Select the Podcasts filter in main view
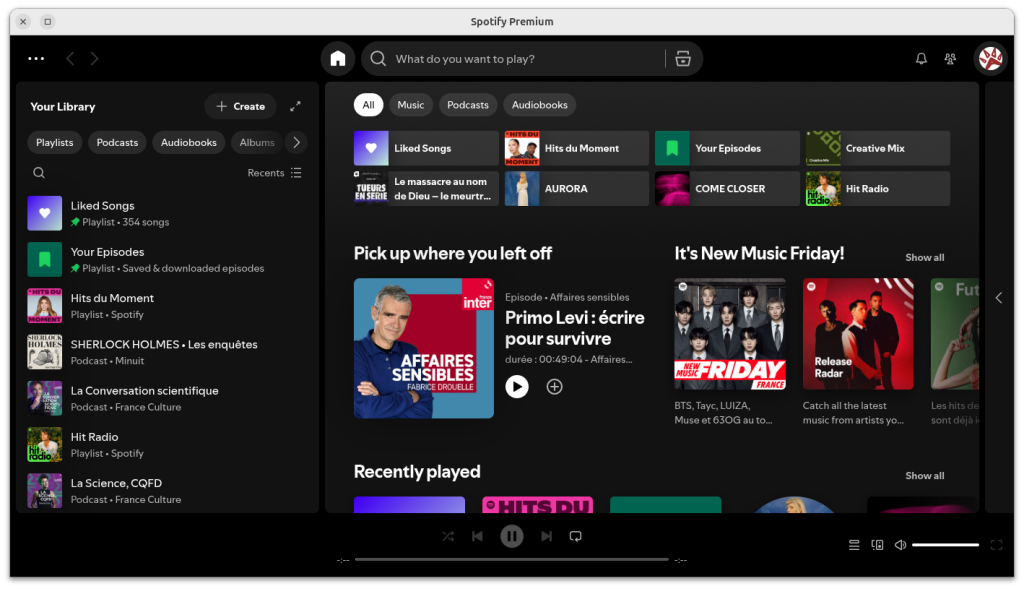 467,105
